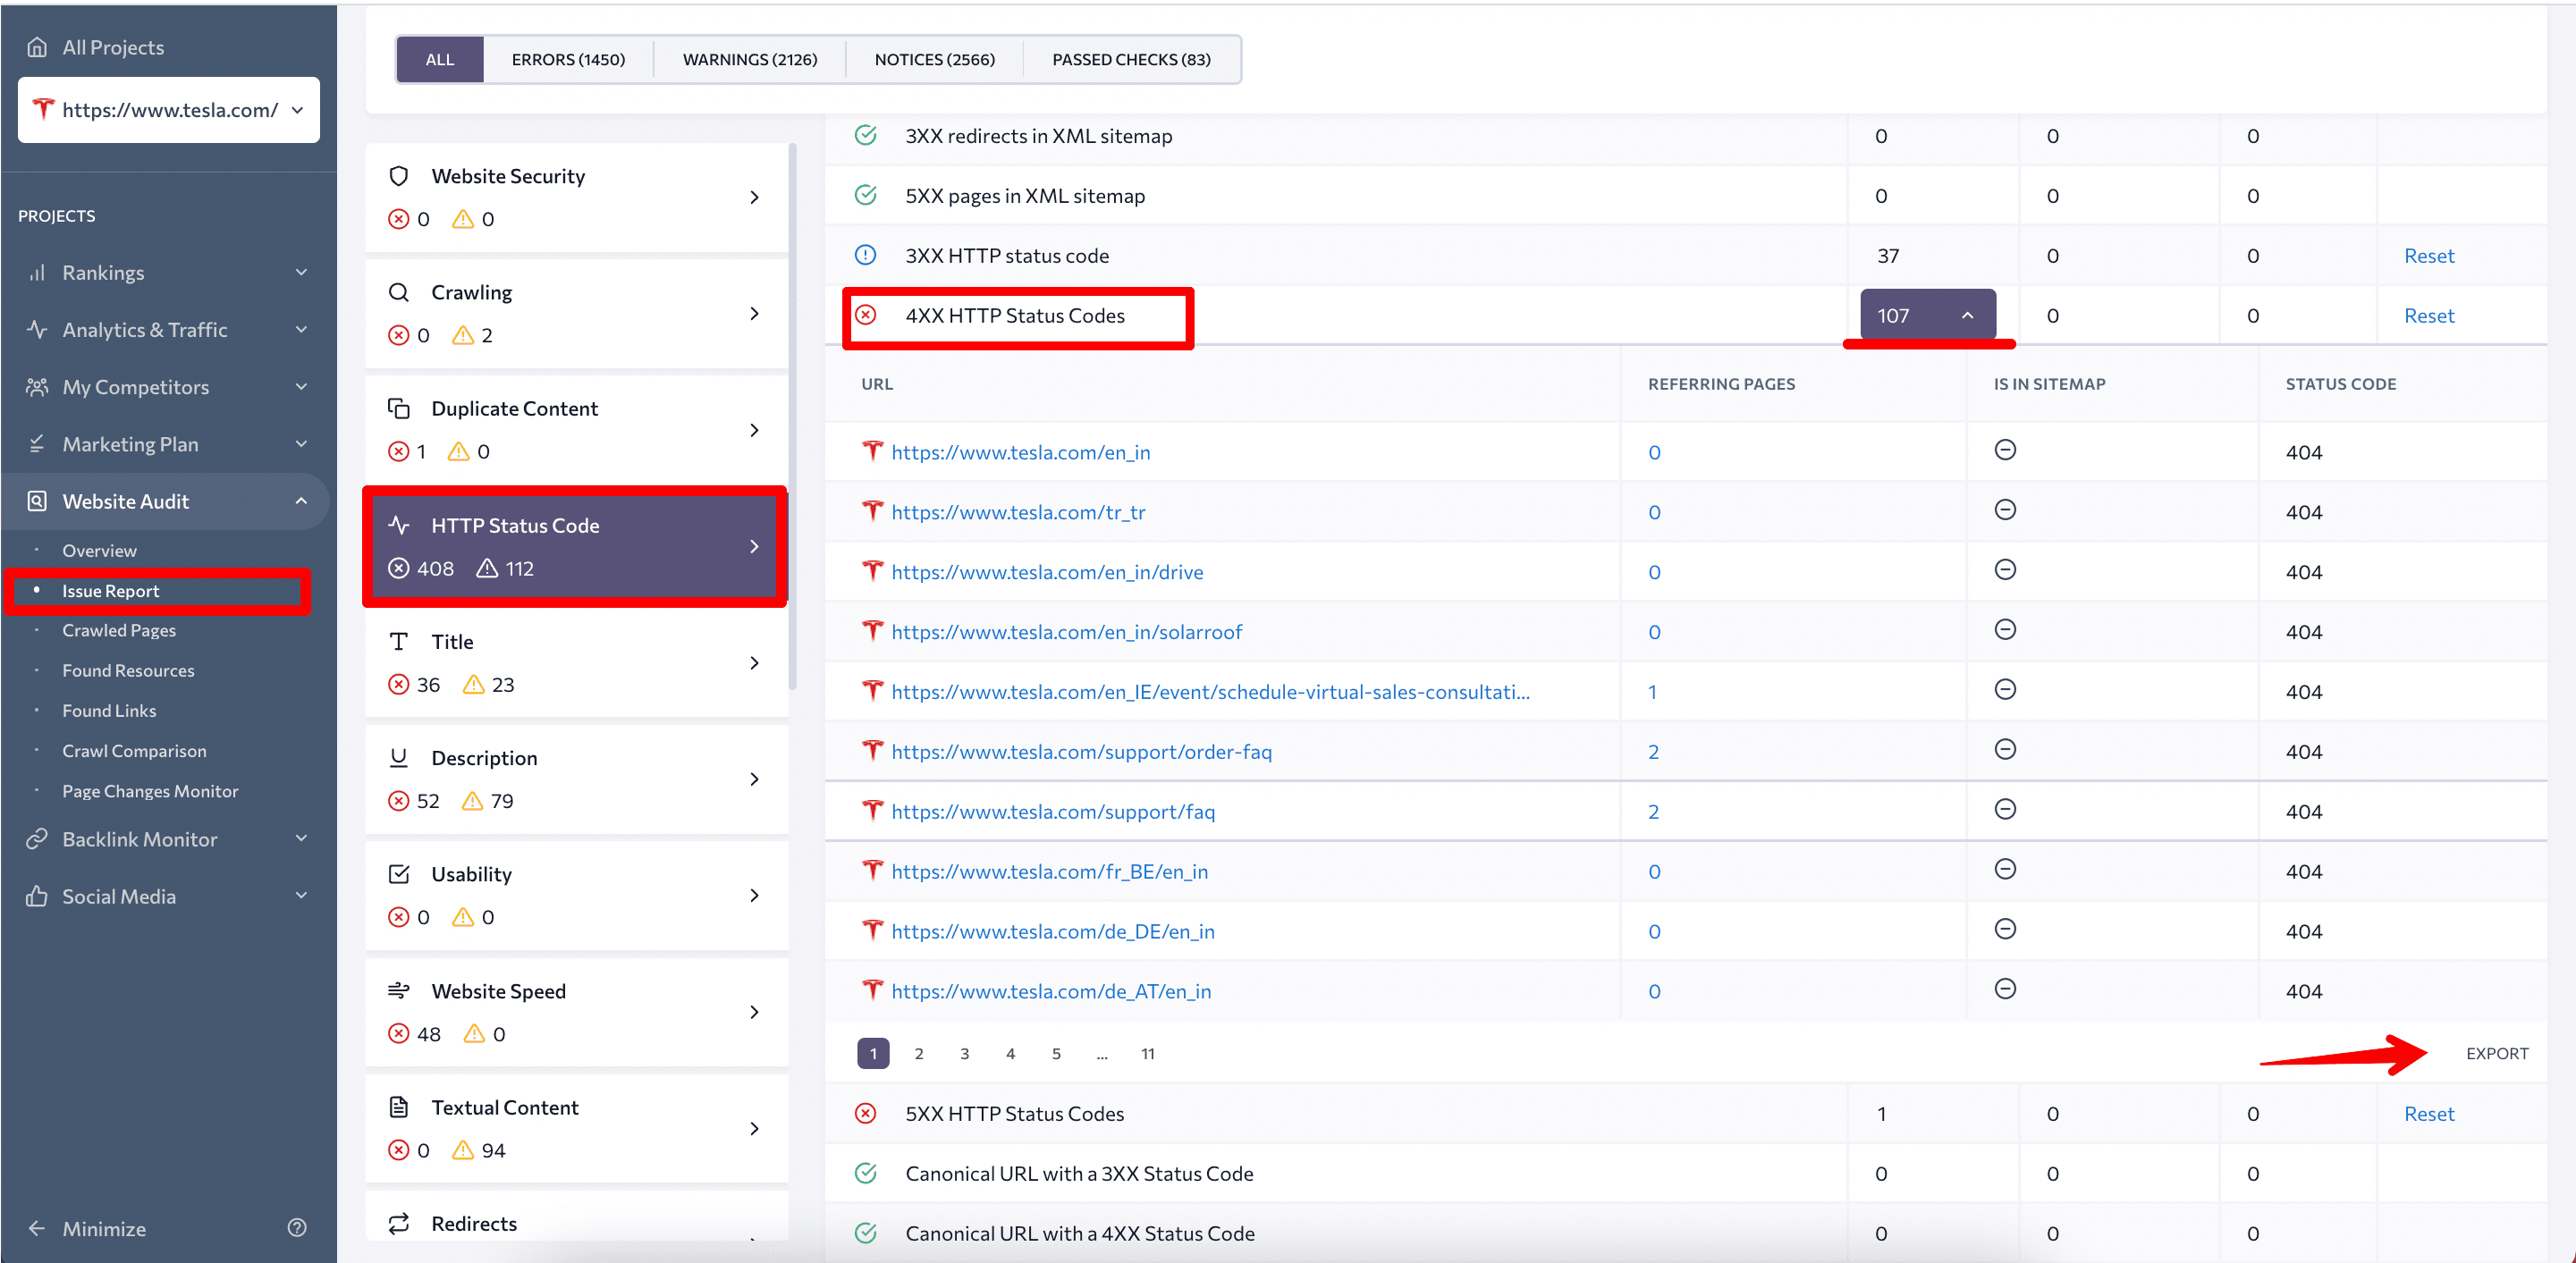Collapse the Website Audit menu chevron
The width and height of the screenshot is (2576, 1263).
pyautogui.click(x=301, y=500)
